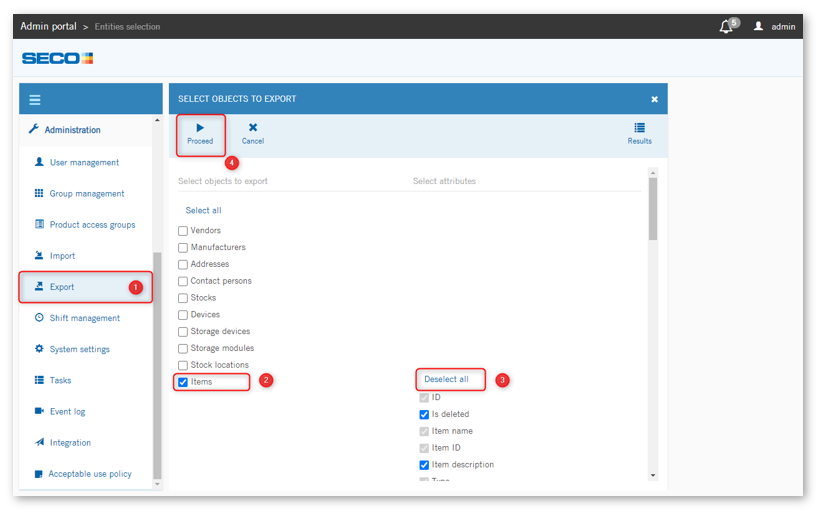Screen dimensions: 827x519
Task: Click the Import icon in sidebar
Action: (x=39, y=255)
